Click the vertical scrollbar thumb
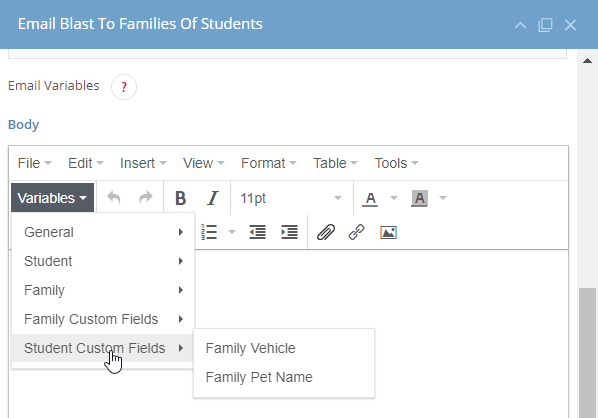This screenshot has width=598, height=418. pos(587,353)
